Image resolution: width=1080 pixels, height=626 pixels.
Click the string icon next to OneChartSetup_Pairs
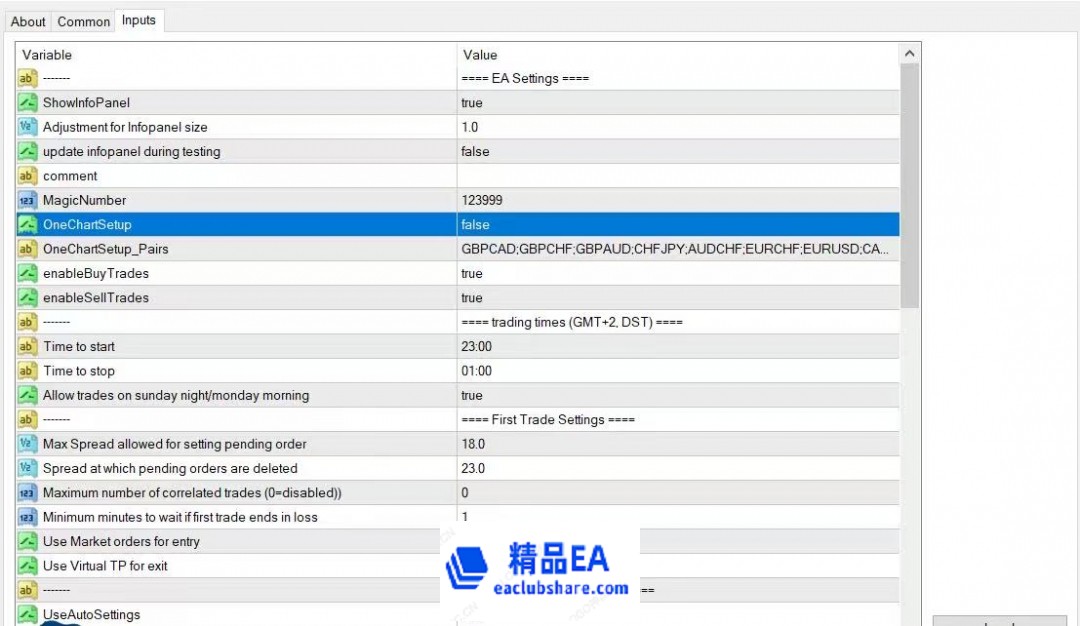(28, 249)
